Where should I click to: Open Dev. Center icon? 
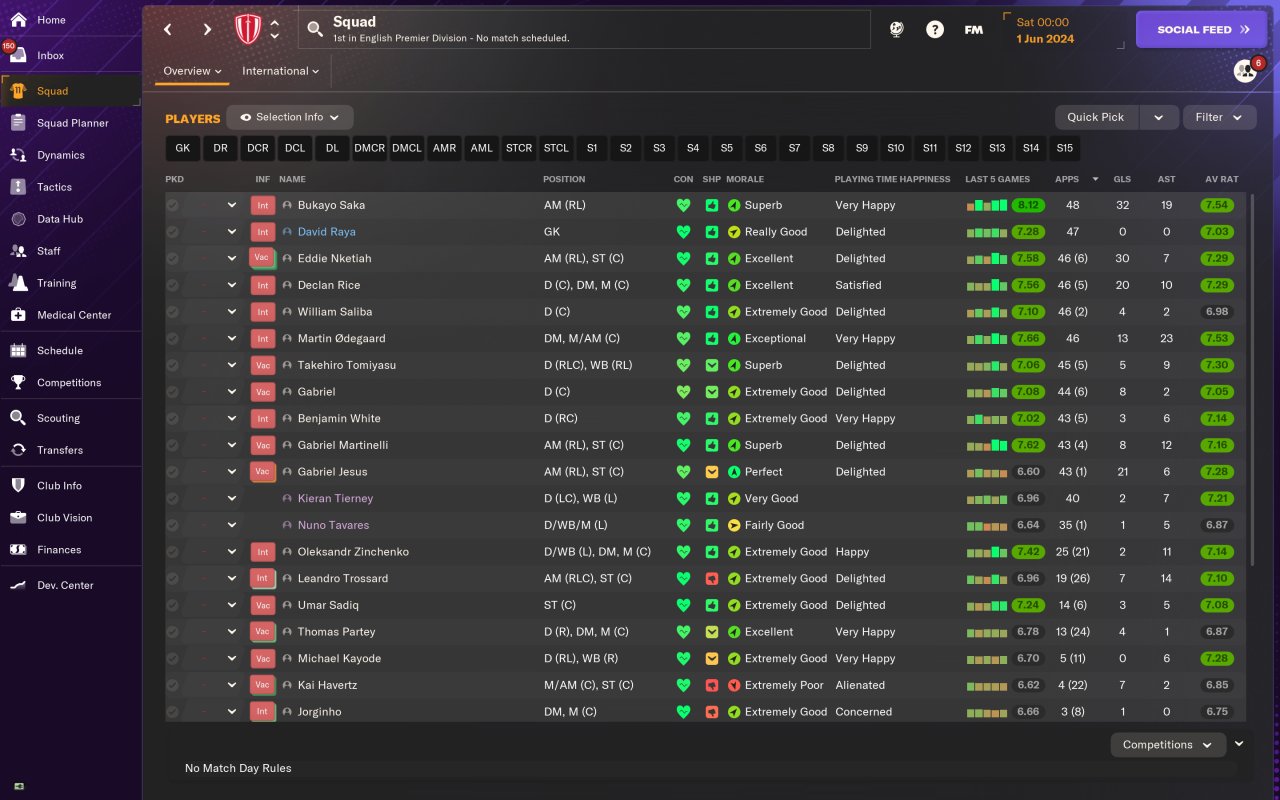coord(18,585)
